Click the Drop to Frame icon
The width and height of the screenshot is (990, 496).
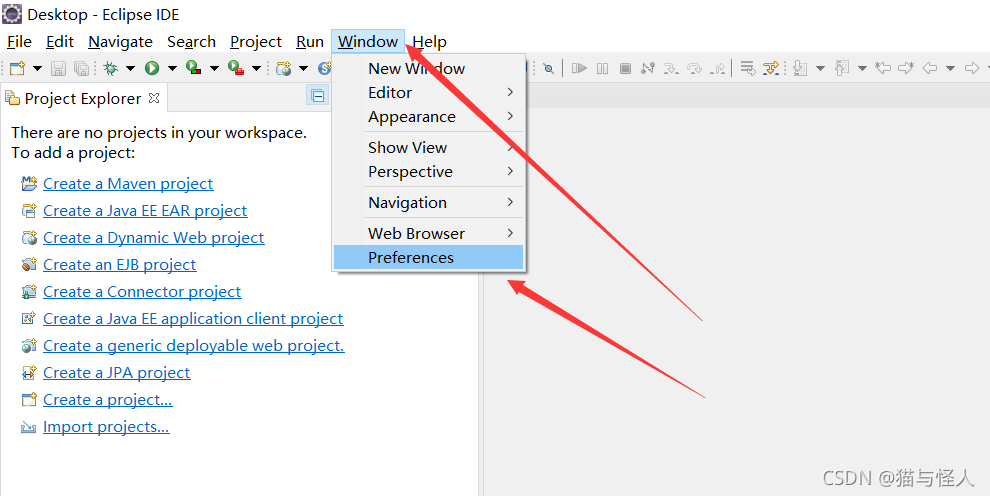pos(748,68)
